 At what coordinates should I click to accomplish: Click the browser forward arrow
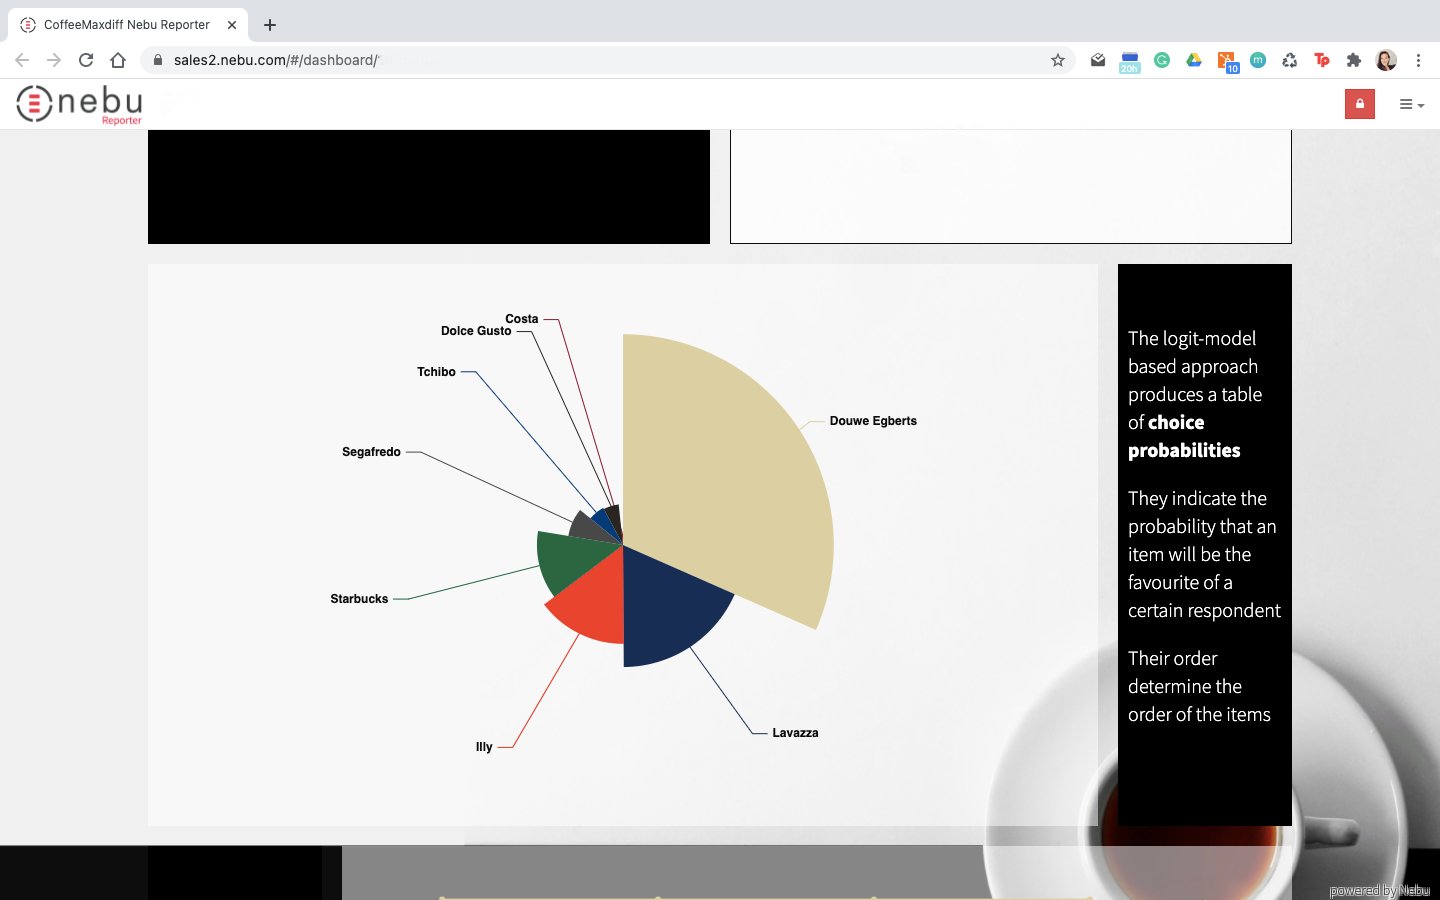[54, 60]
